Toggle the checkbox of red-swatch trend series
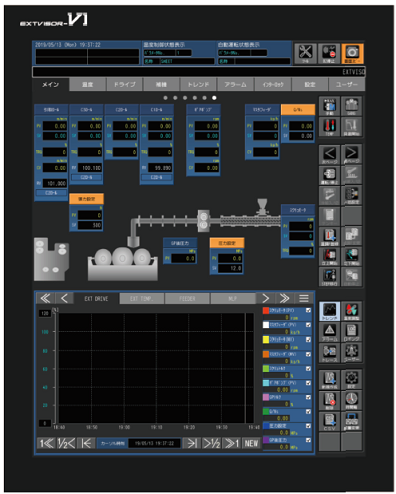This screenshot has width=396, height=494. click(308, 310)
